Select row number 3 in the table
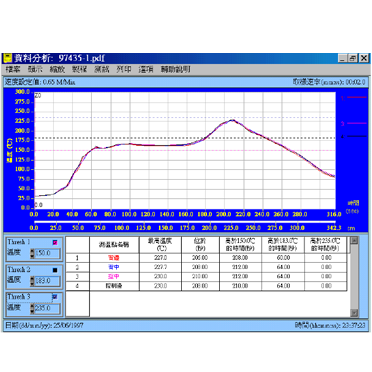372x372 pixels. (x=77, y=277)
